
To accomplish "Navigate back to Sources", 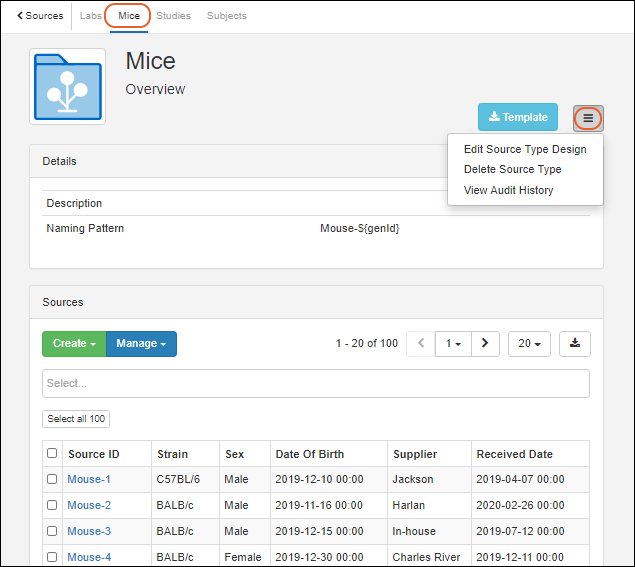I will point(40,16).
